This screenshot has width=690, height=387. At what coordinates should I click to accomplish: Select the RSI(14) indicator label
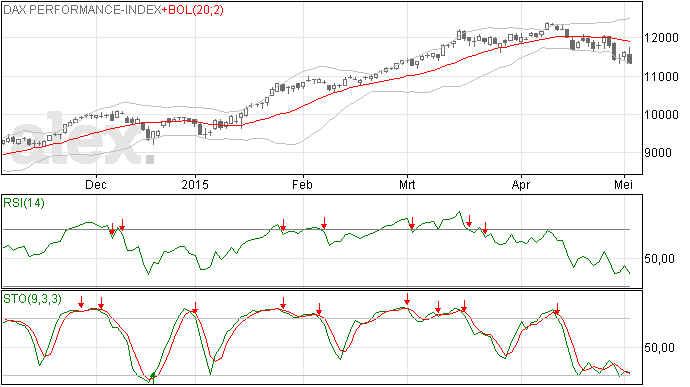pyautogui.click(x=24, y=203)
